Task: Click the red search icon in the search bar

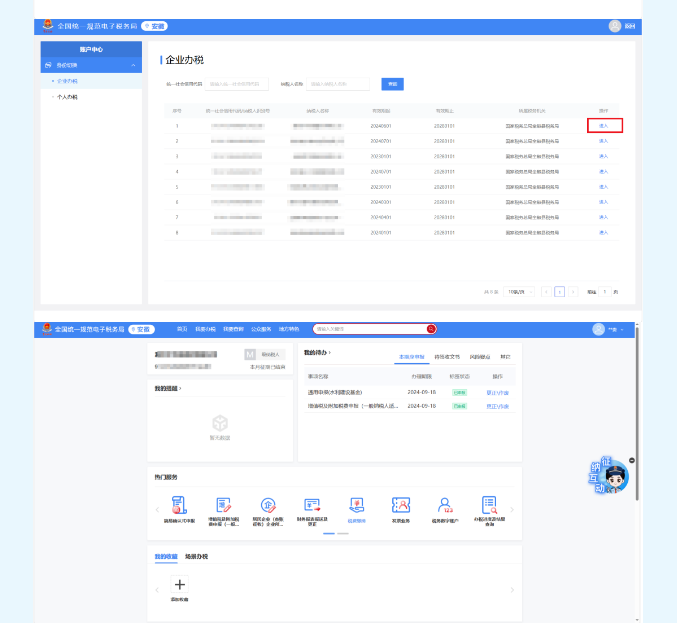Action: pyautogui.click(x=431, y=329)
